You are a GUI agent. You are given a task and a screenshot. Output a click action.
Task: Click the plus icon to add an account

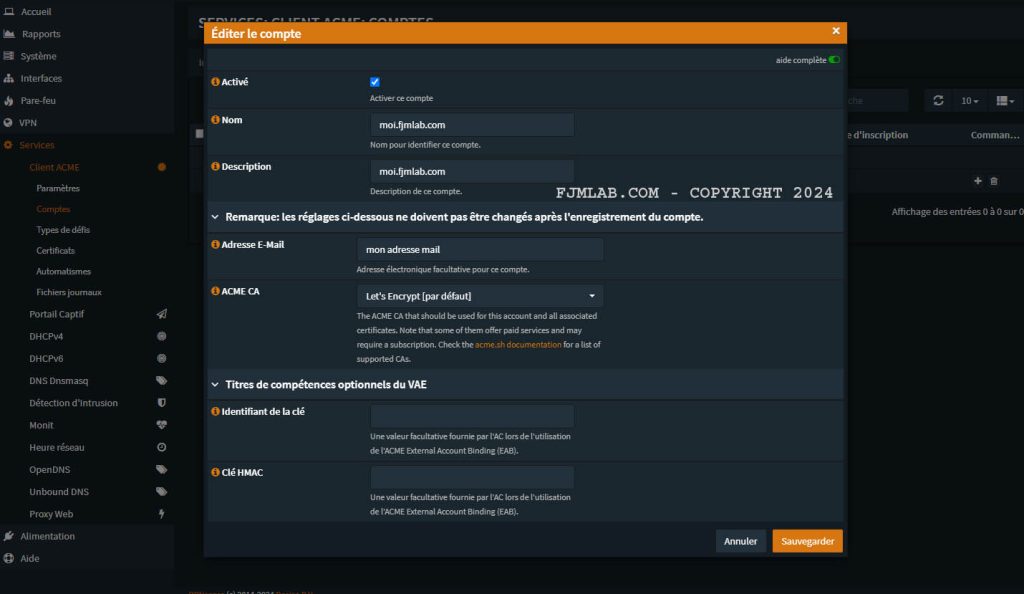(x=977, y=181)
